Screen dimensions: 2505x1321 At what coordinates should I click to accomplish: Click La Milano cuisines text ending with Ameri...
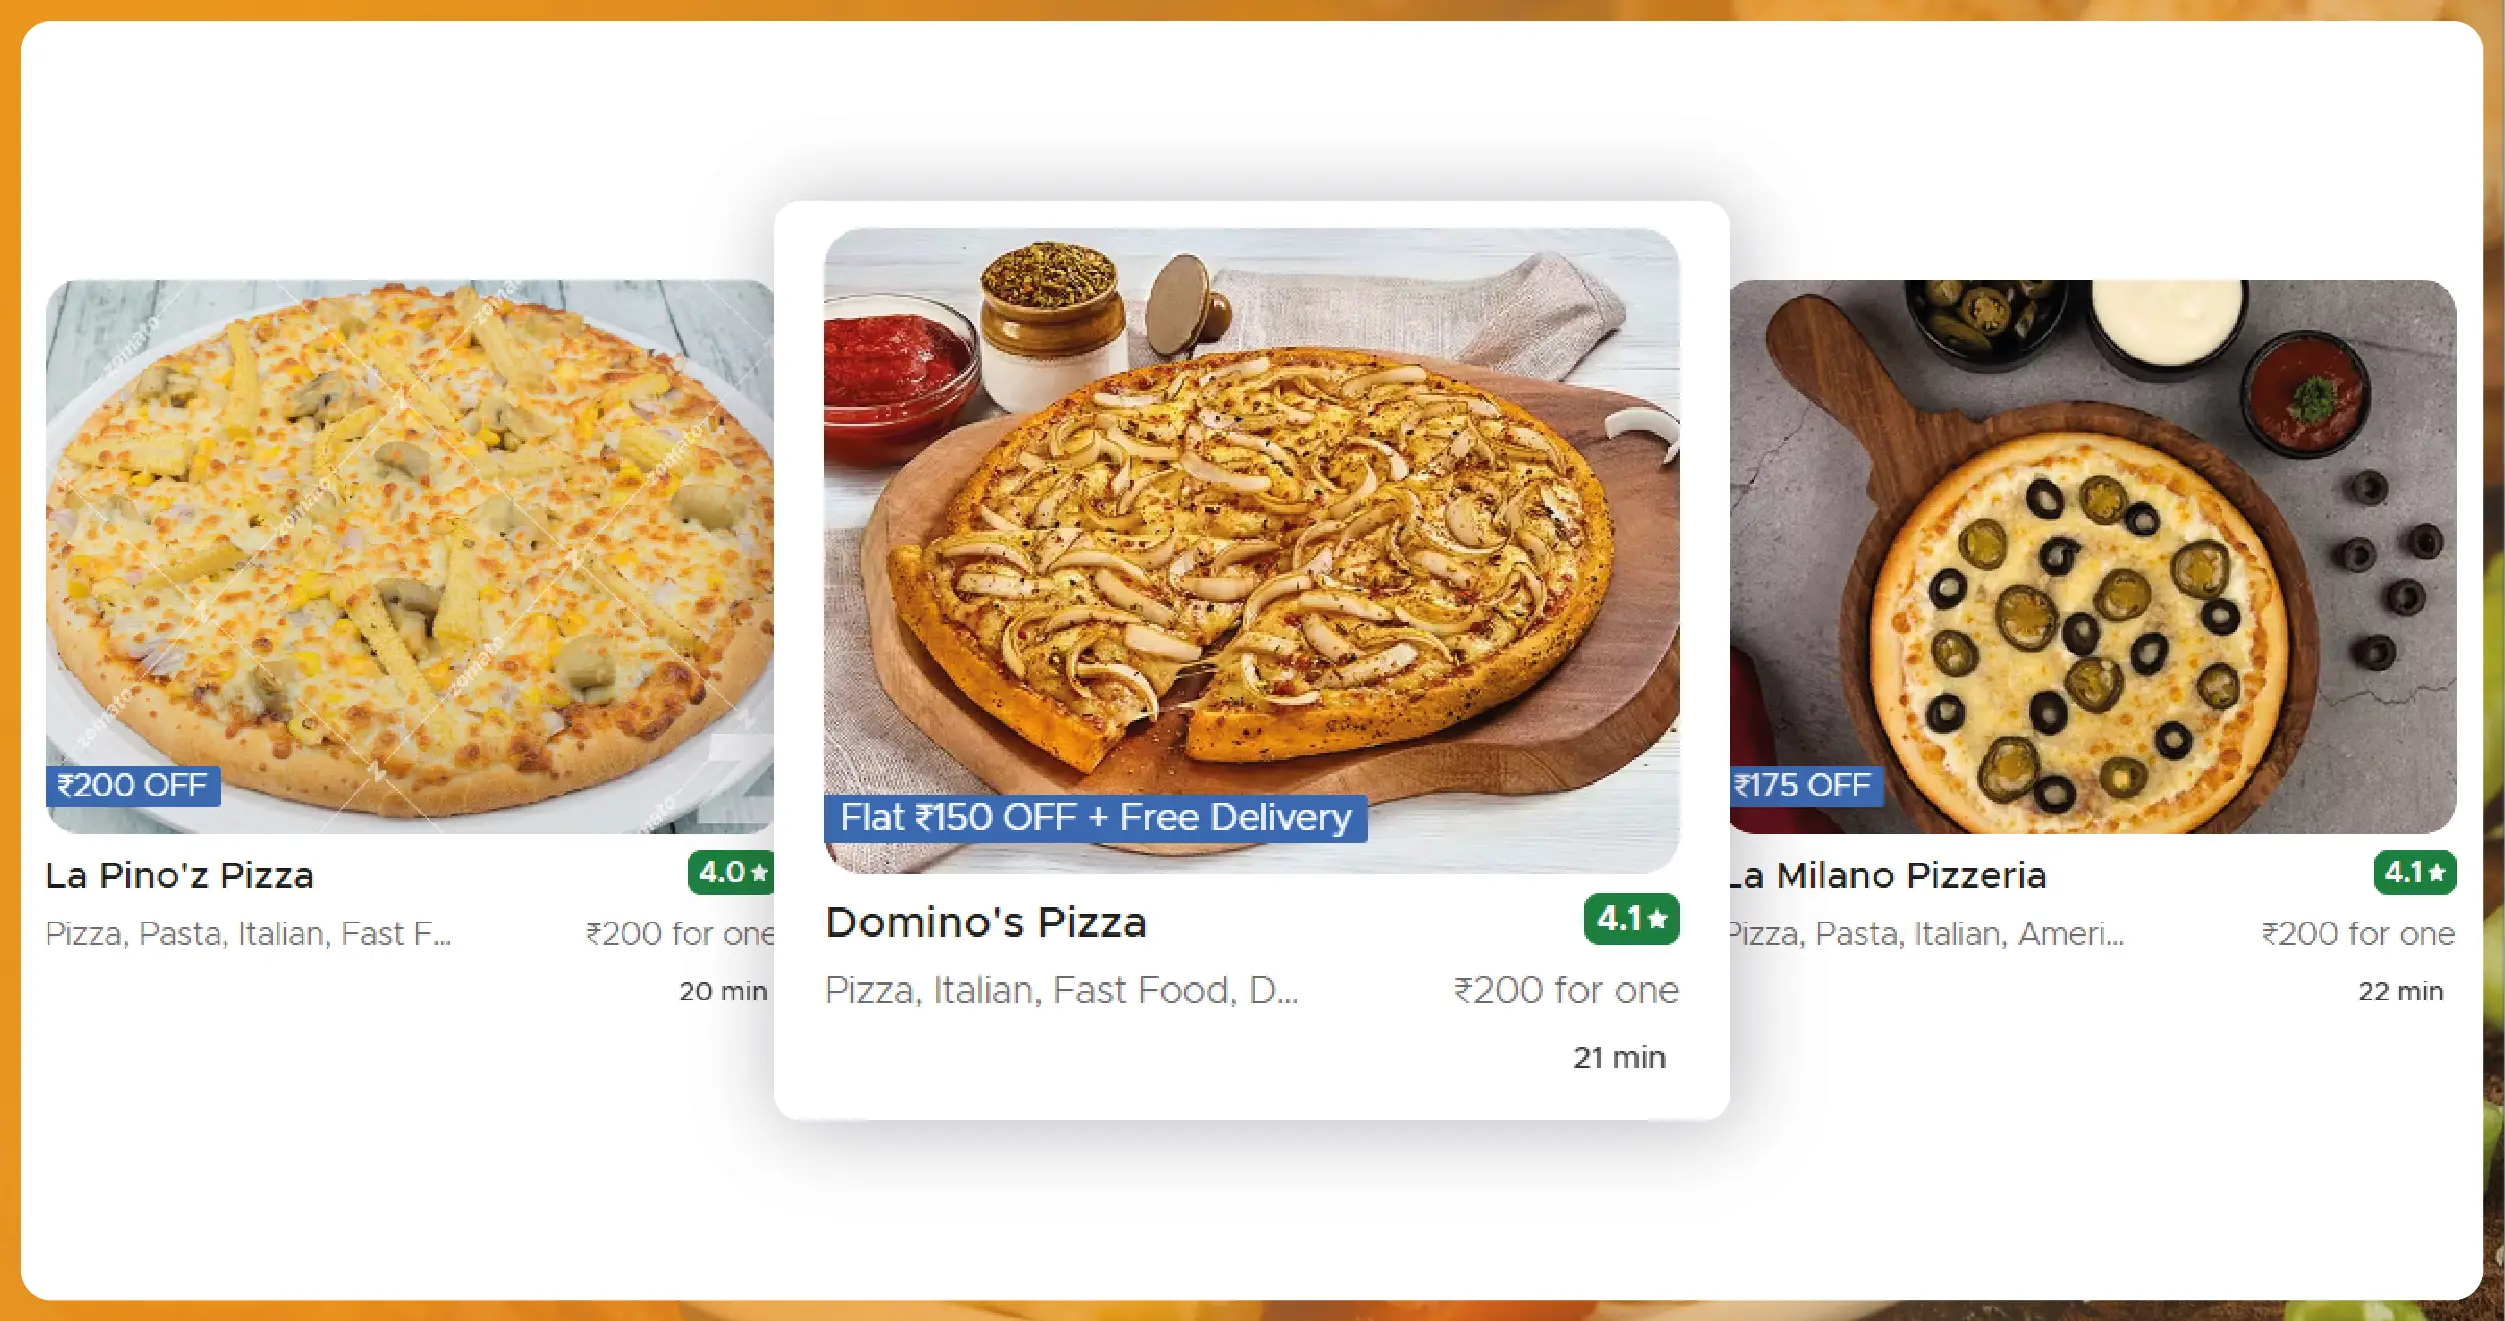pos(1926,934)
